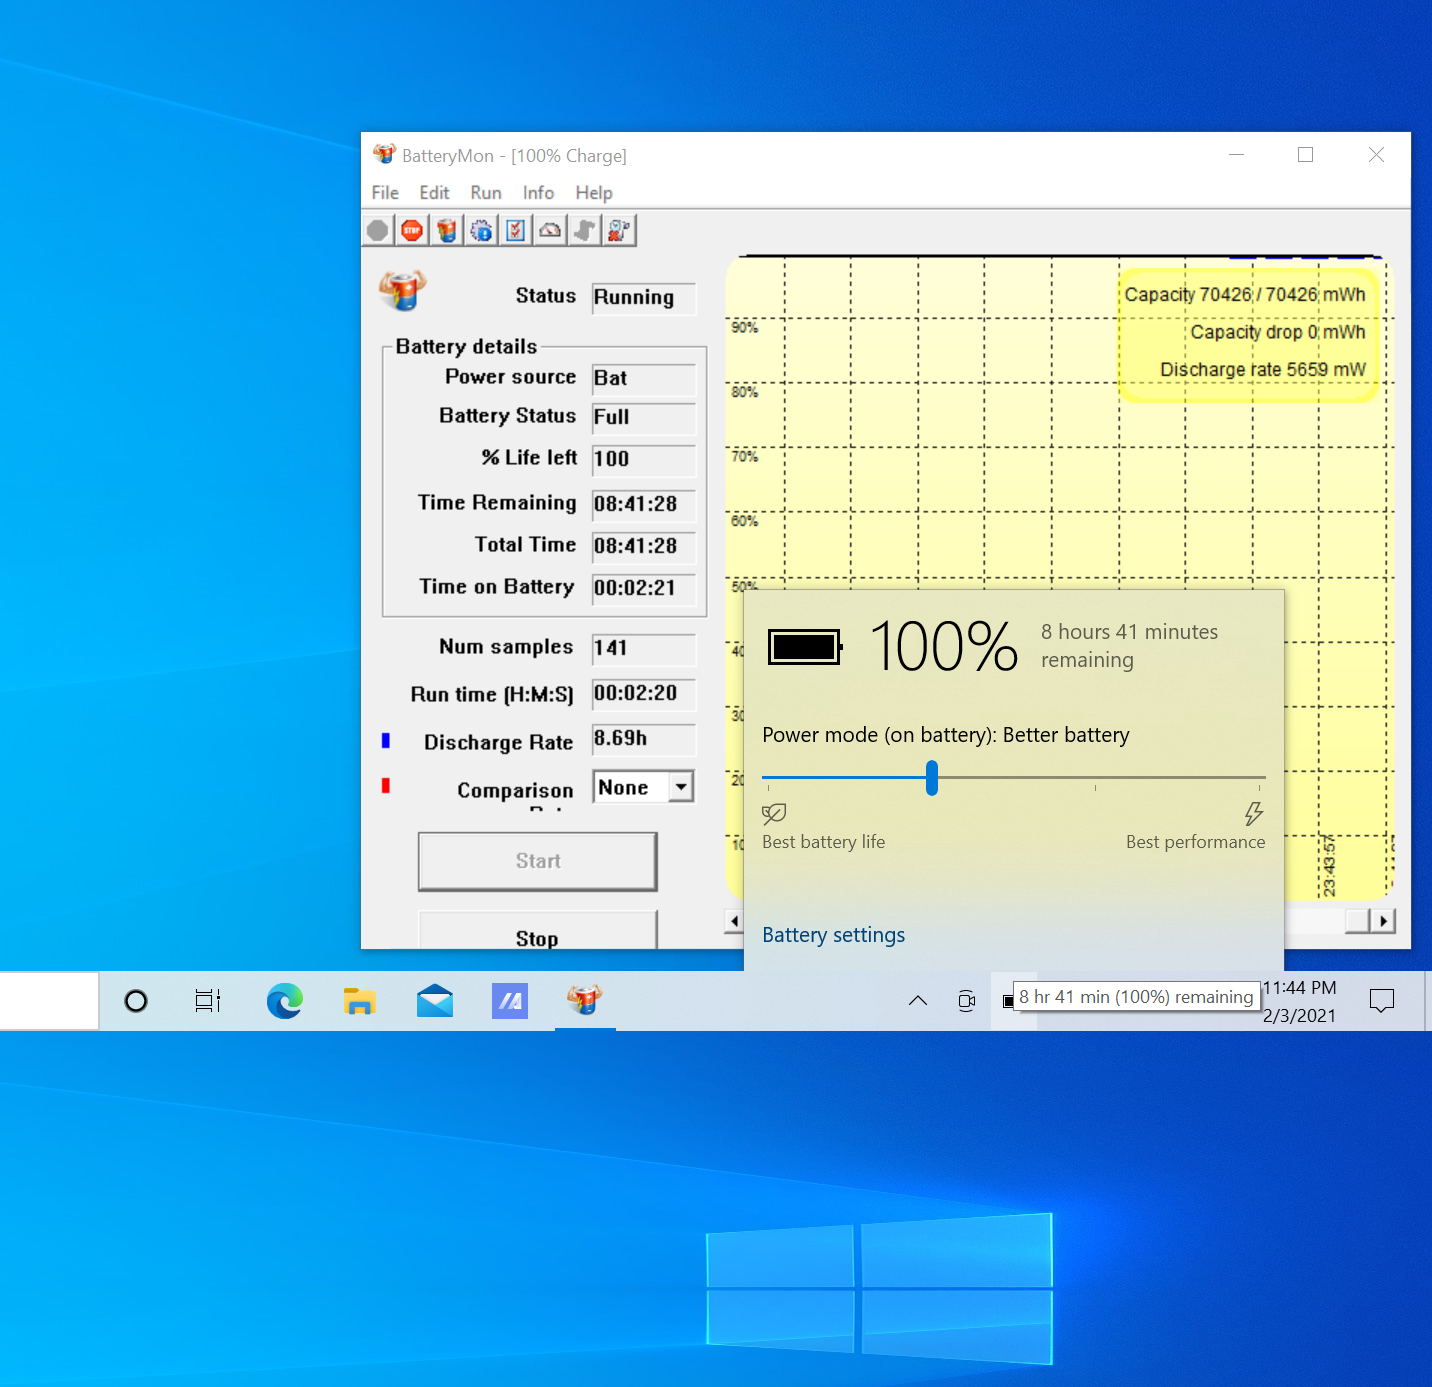Open the Mail app from the taskbar

435,1001
